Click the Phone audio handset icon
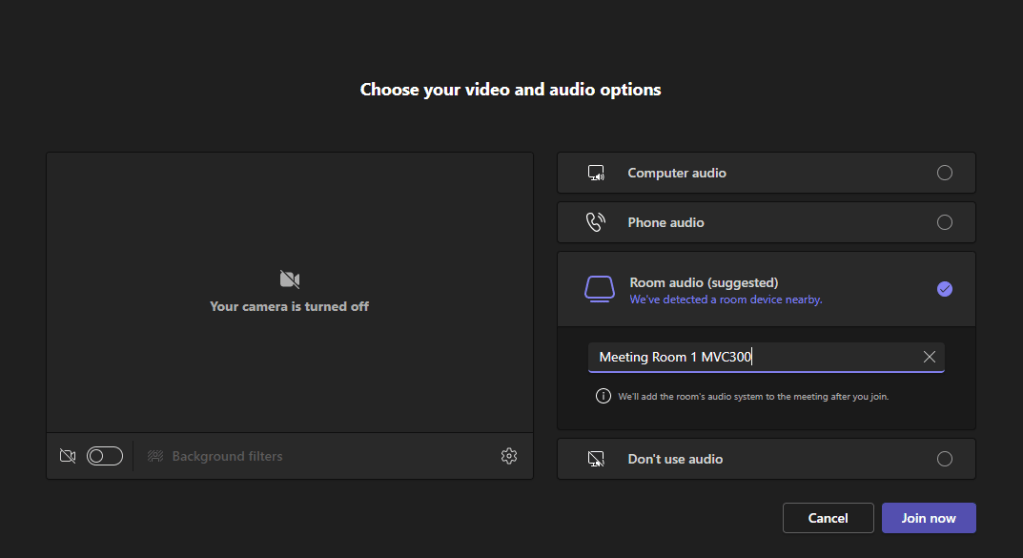The width and height of the screenshot is (1023, 558). pos(596,222)
